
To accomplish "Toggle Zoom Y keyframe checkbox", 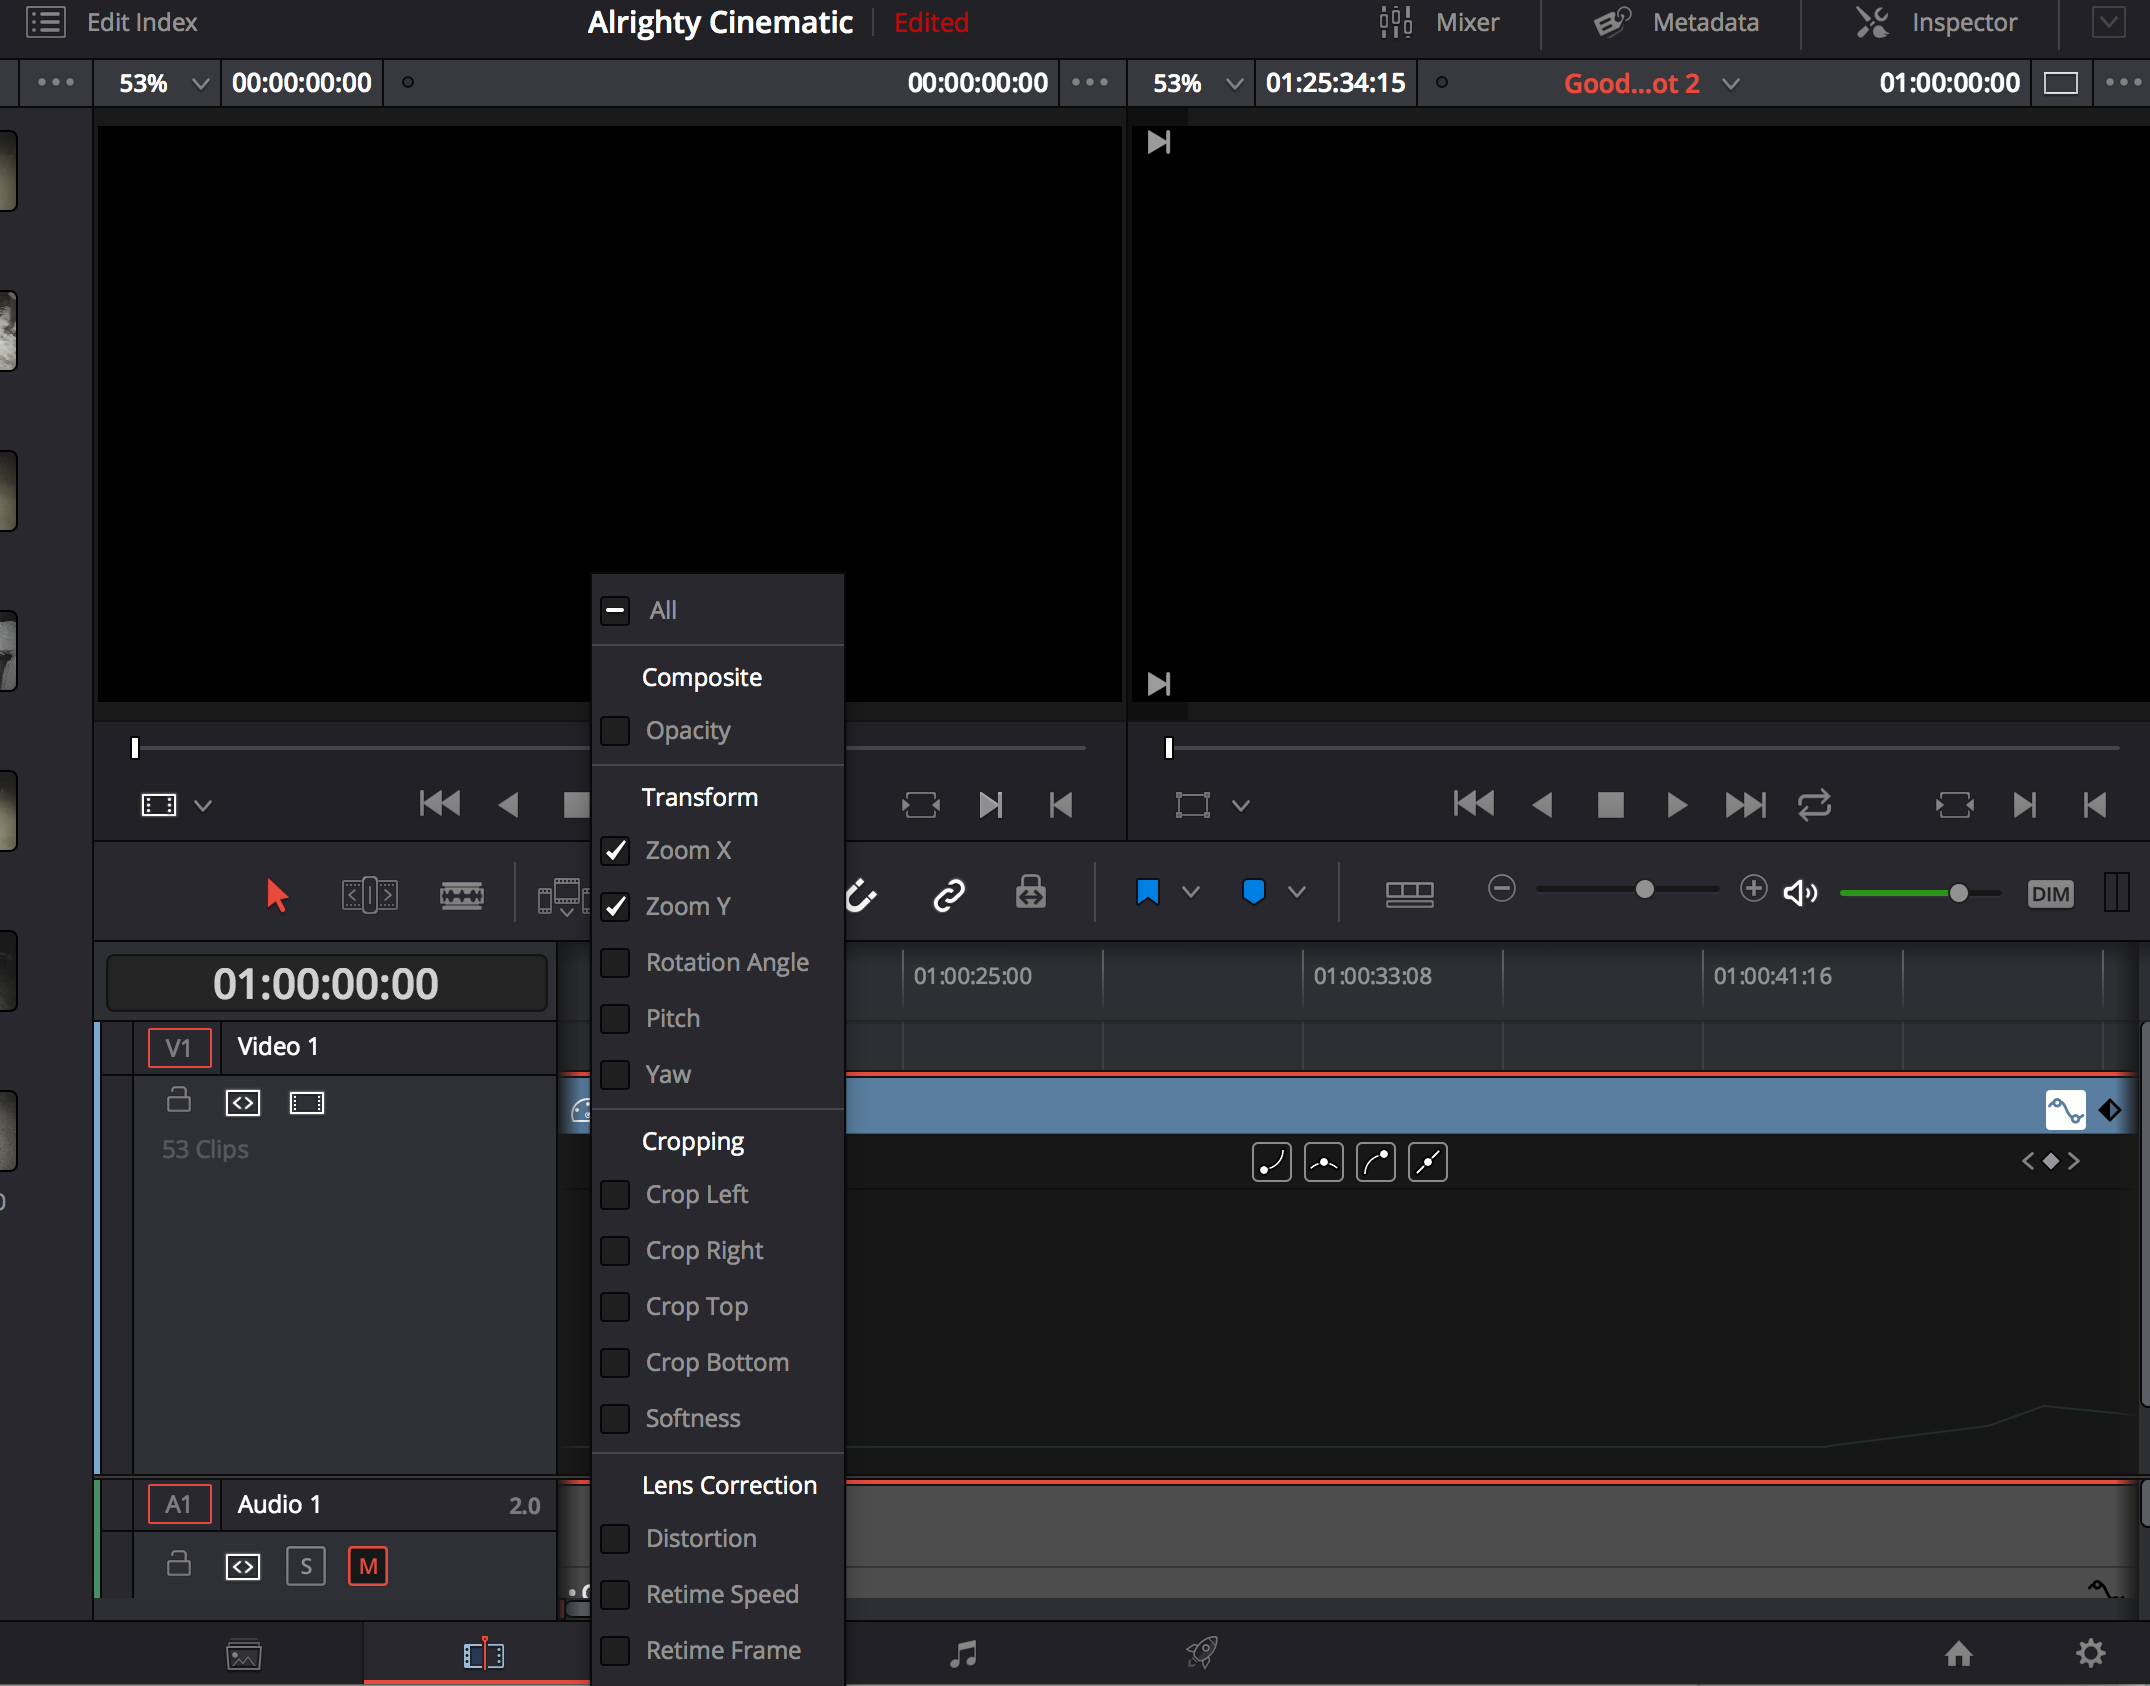I will tap(618, 906).
